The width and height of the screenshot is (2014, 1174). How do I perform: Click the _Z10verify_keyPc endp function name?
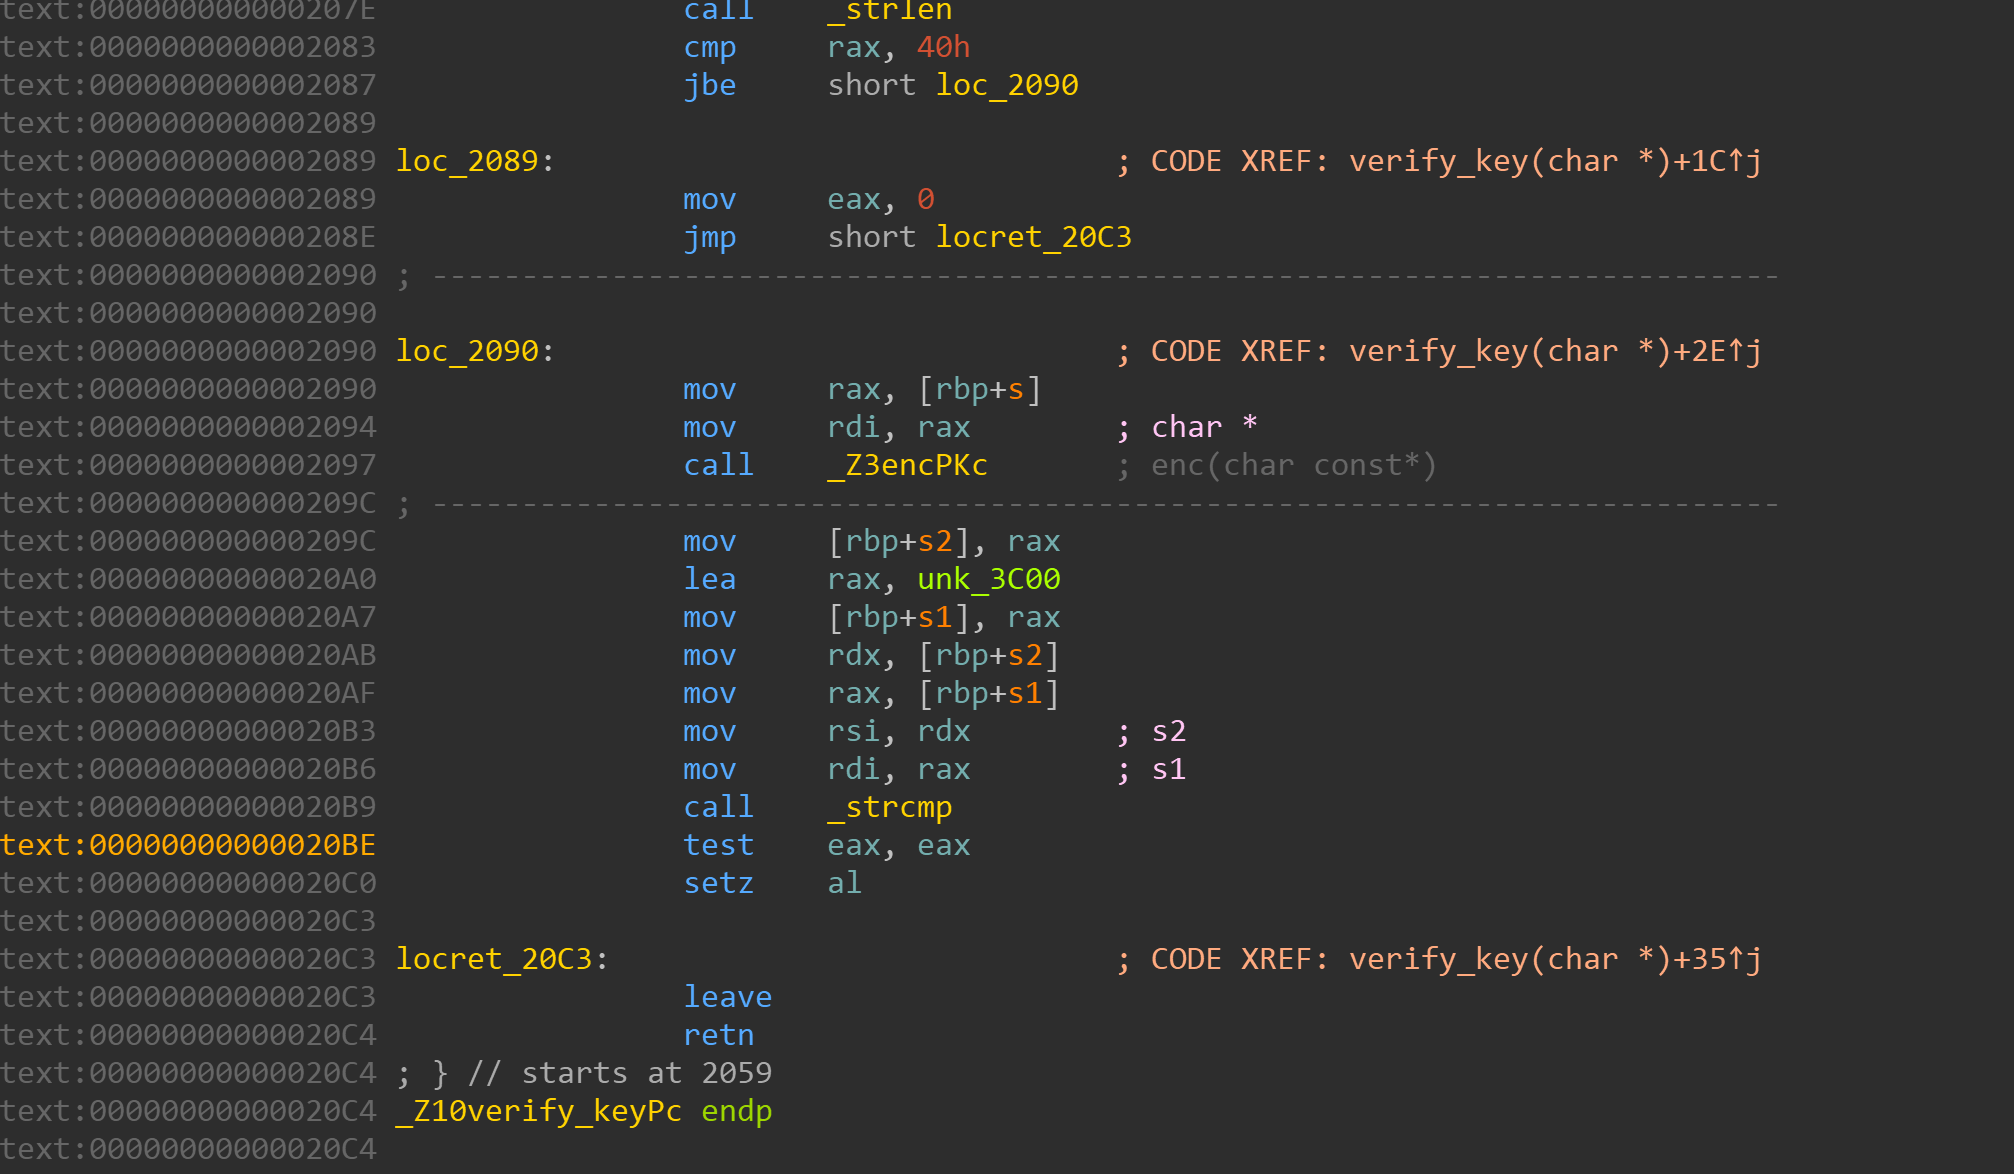pyautogui.click(x=538, y=1112)
